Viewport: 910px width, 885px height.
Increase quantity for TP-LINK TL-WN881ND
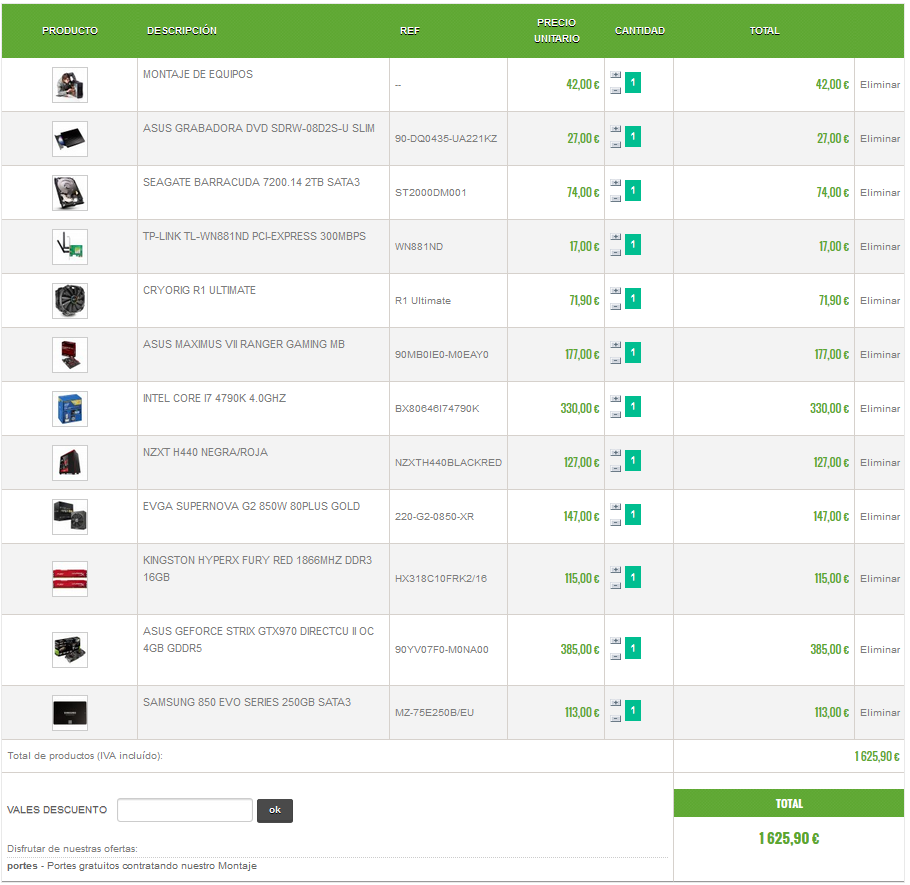[616, 237]
